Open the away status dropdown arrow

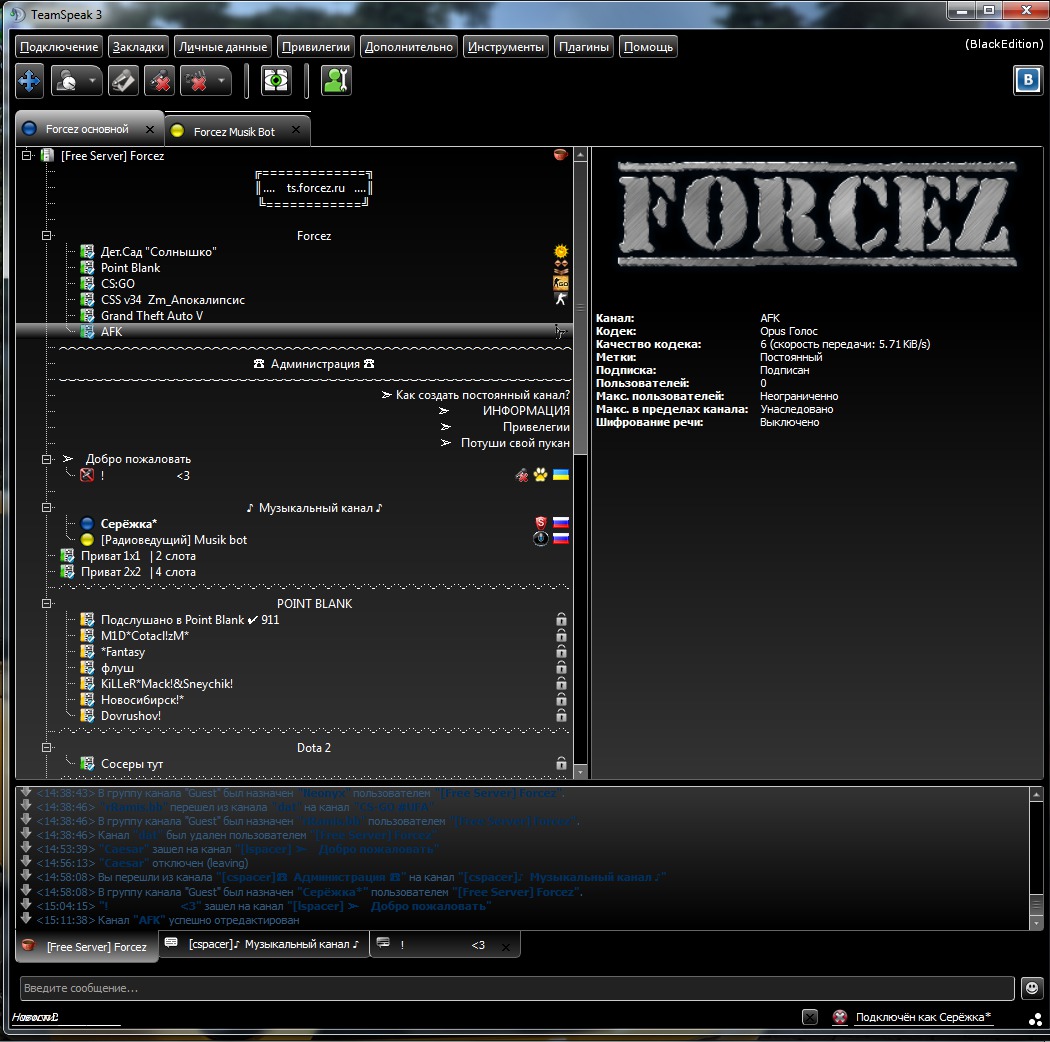[x=92, y=81]
